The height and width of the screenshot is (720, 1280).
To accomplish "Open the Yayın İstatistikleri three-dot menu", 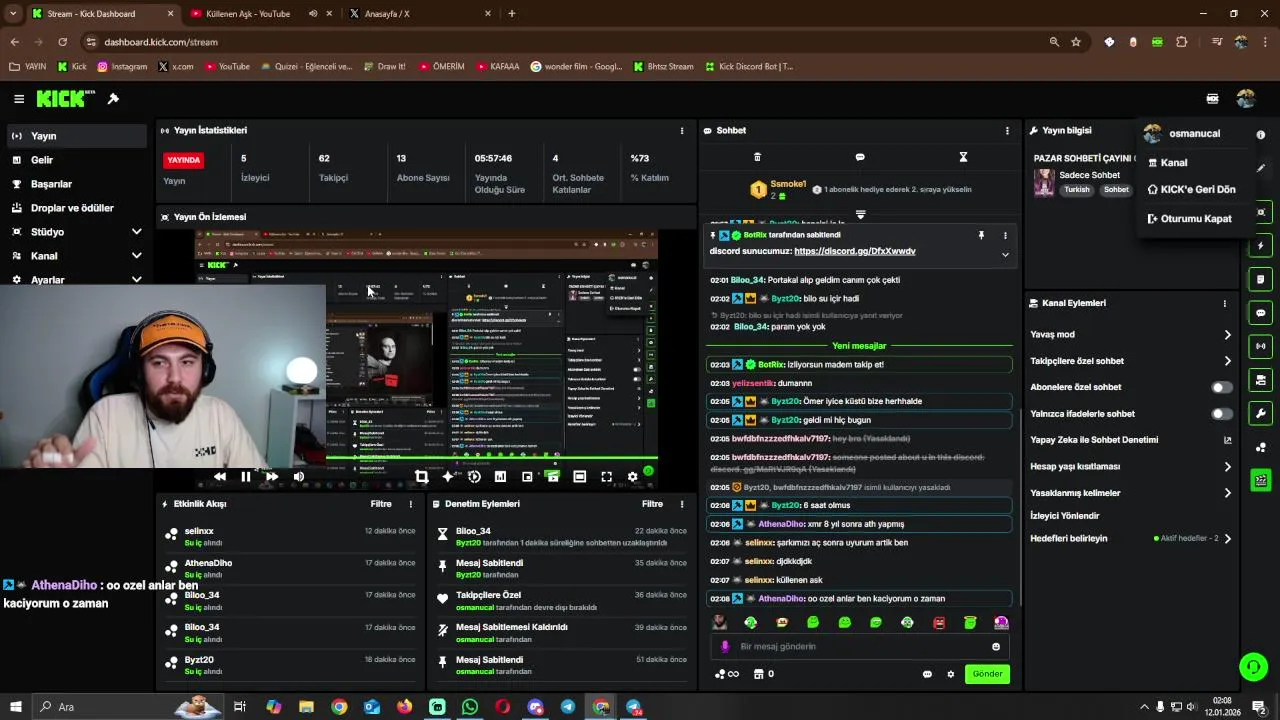I will [x=682, y=131].
